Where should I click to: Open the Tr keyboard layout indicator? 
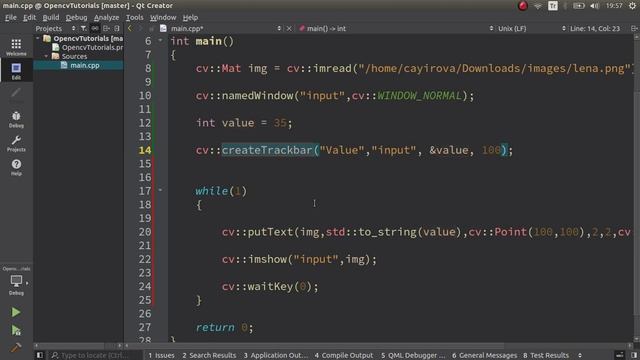(x=553, y=6)
